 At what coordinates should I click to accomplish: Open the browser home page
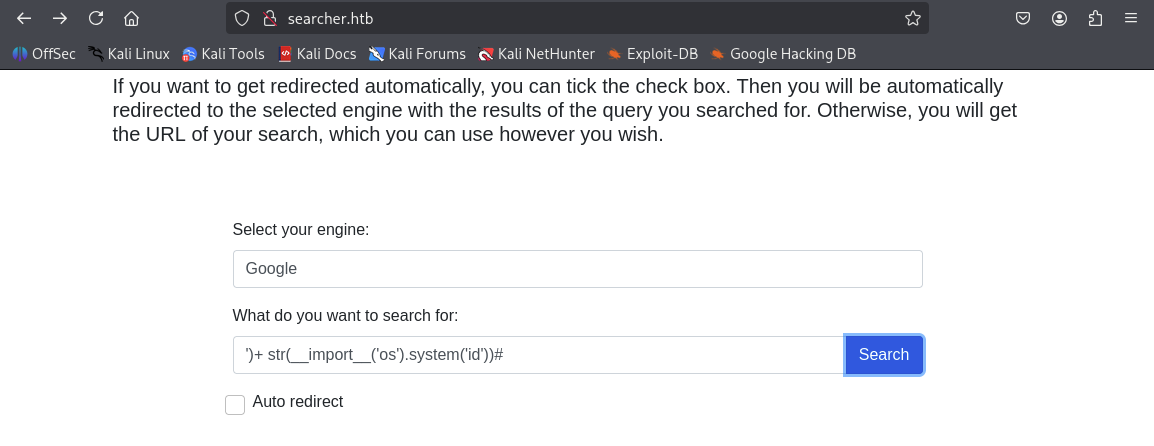point(131,18)
